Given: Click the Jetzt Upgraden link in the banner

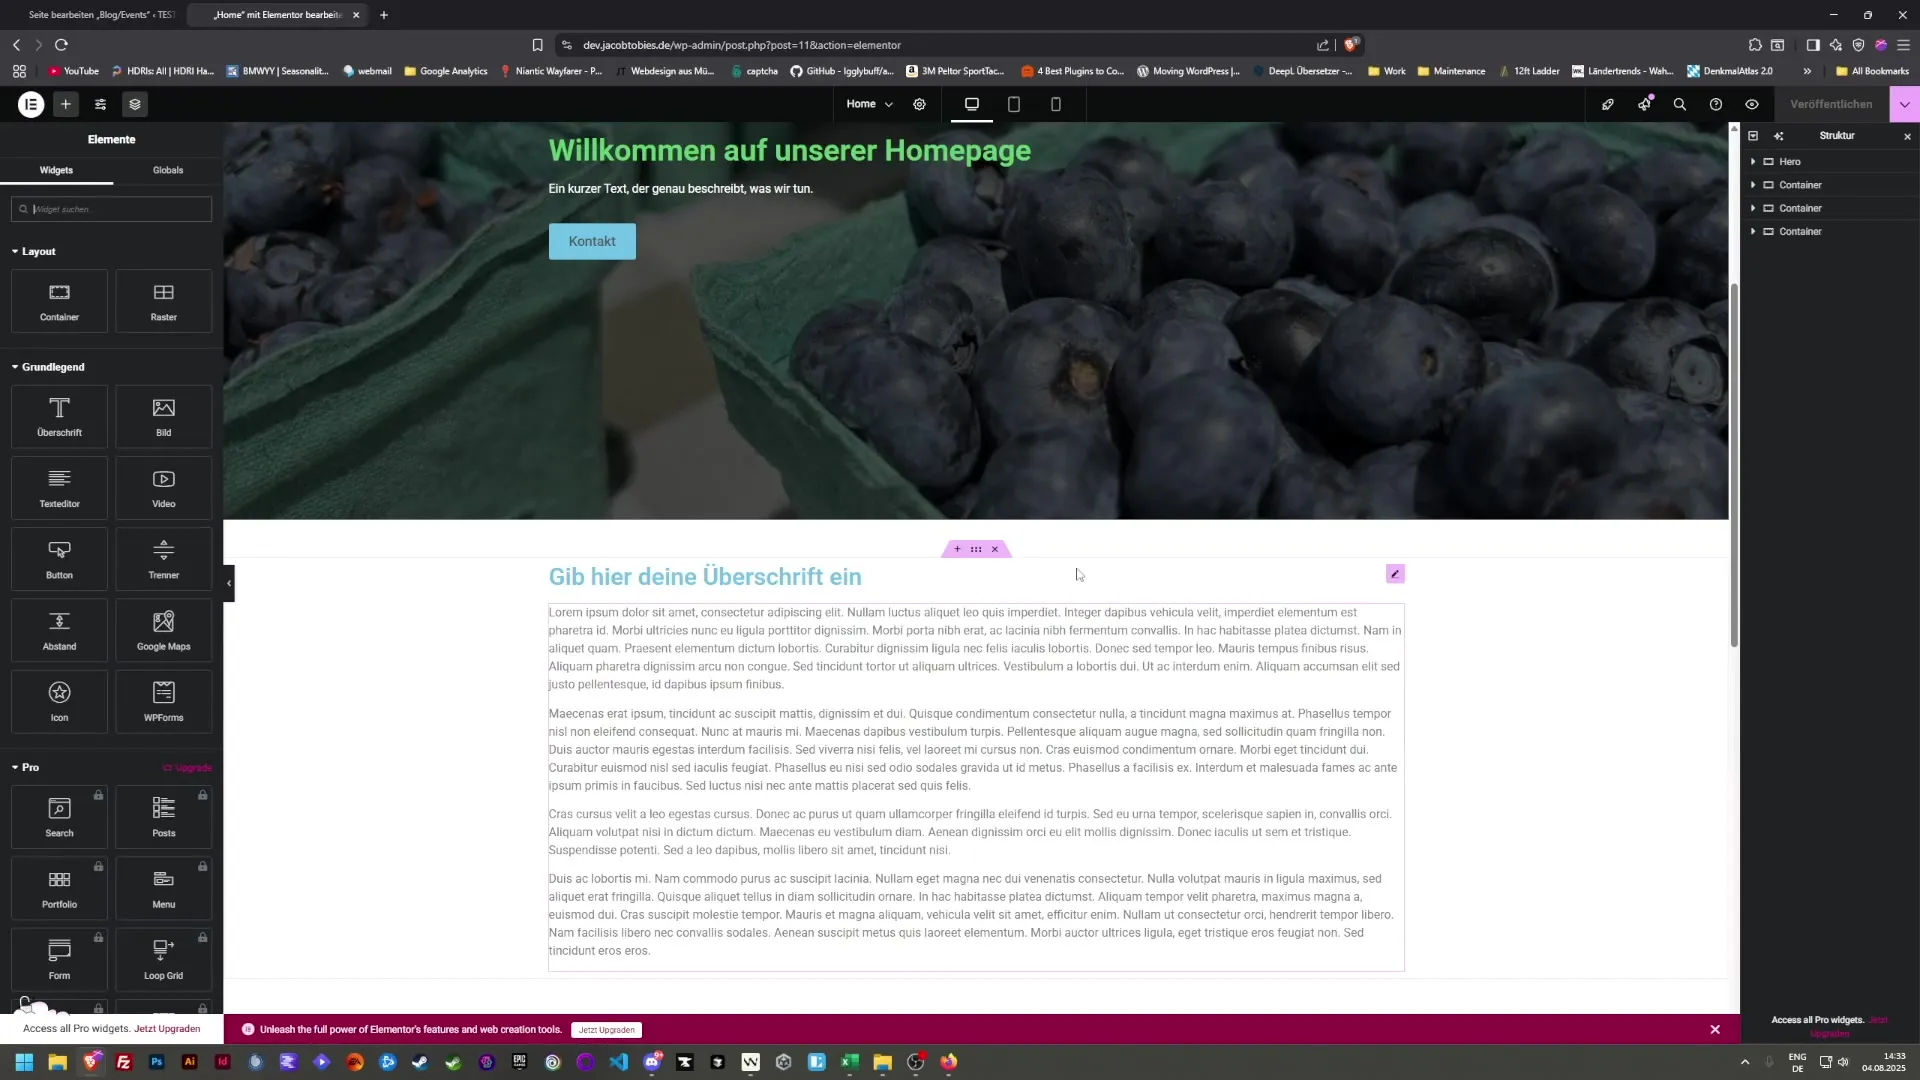Looking at the screenshot, I should (x=606, y=1029).
